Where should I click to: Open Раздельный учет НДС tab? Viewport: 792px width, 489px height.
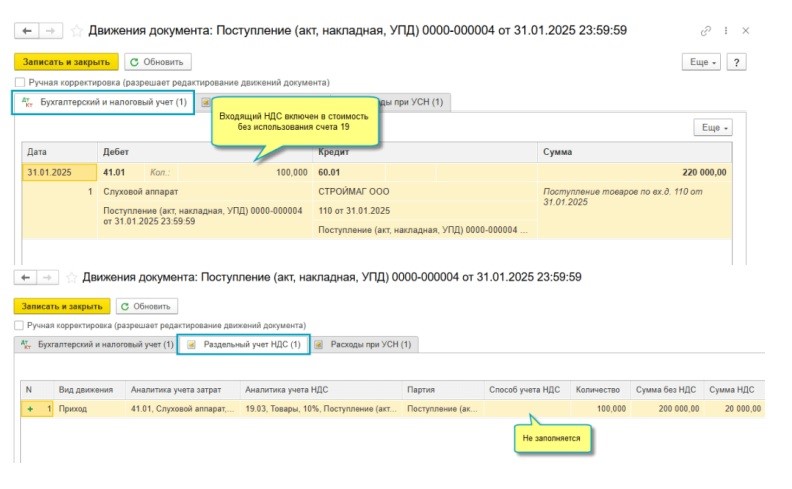pos(244,344)
